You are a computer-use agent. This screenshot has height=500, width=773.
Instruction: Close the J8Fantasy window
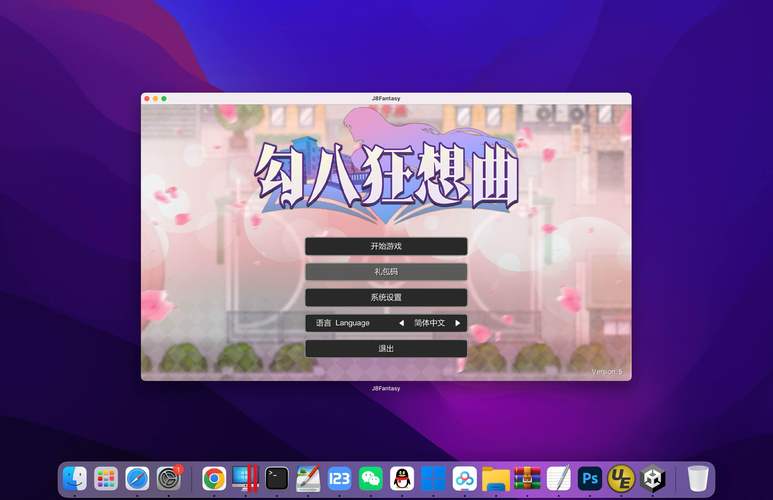147,99
